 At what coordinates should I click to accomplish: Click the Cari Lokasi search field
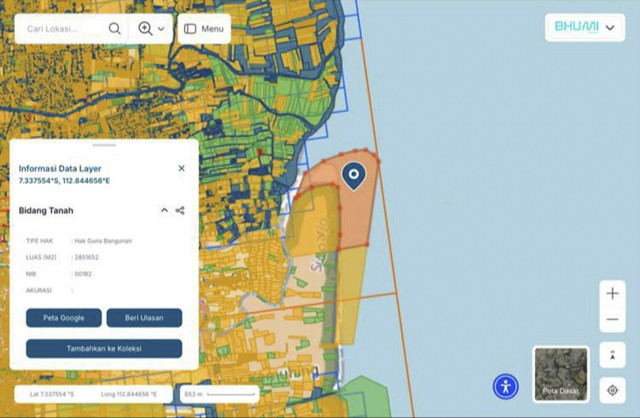coord(62,29)
